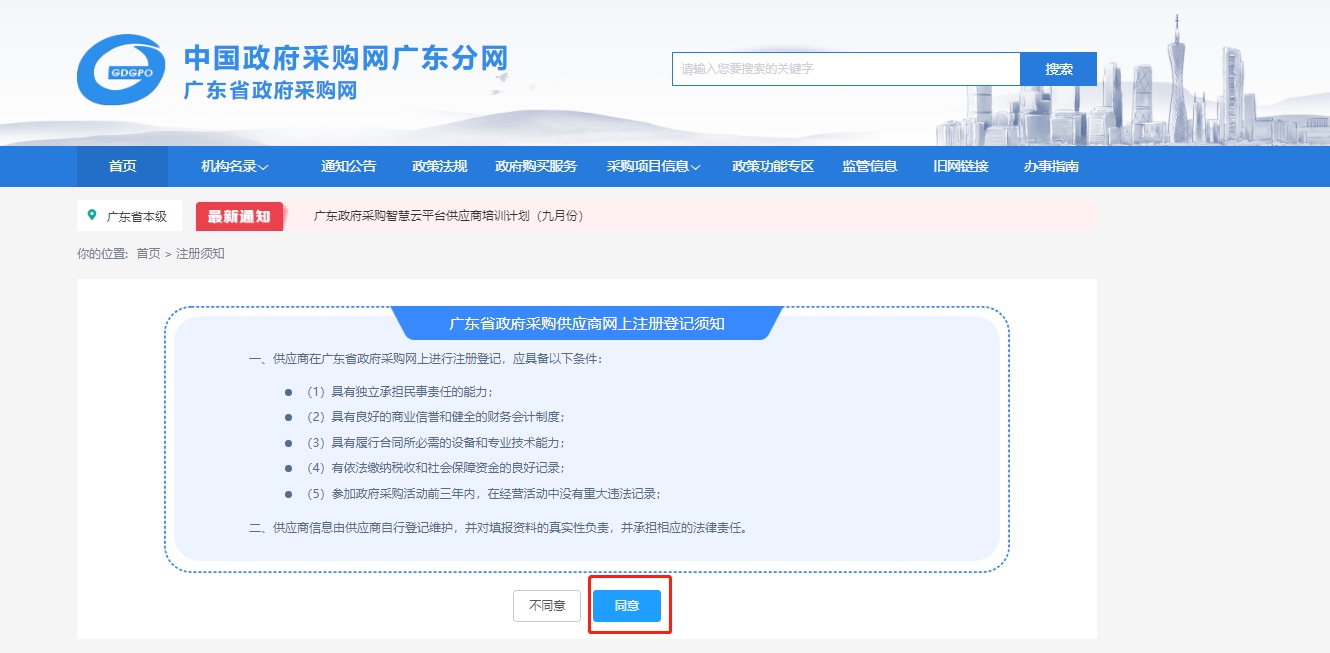This screenshot has height=653, width=1330.
Task: Click heading 广东省政府采购供应商网上注册登记须知
Action: click(x=587, y=324)
